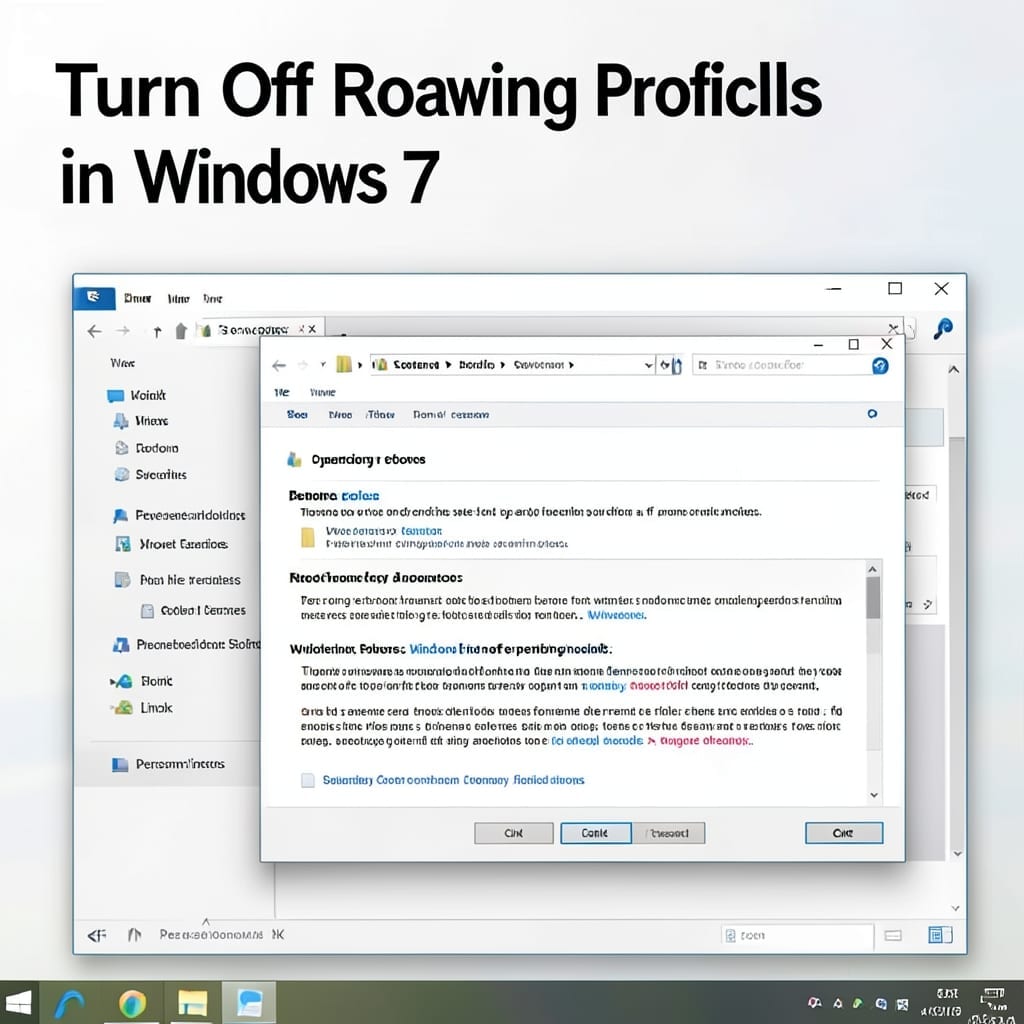The image size is (1024, 1024).
Task: Click the forward arrow in the rear window toolbar
Action: (123, 331)
